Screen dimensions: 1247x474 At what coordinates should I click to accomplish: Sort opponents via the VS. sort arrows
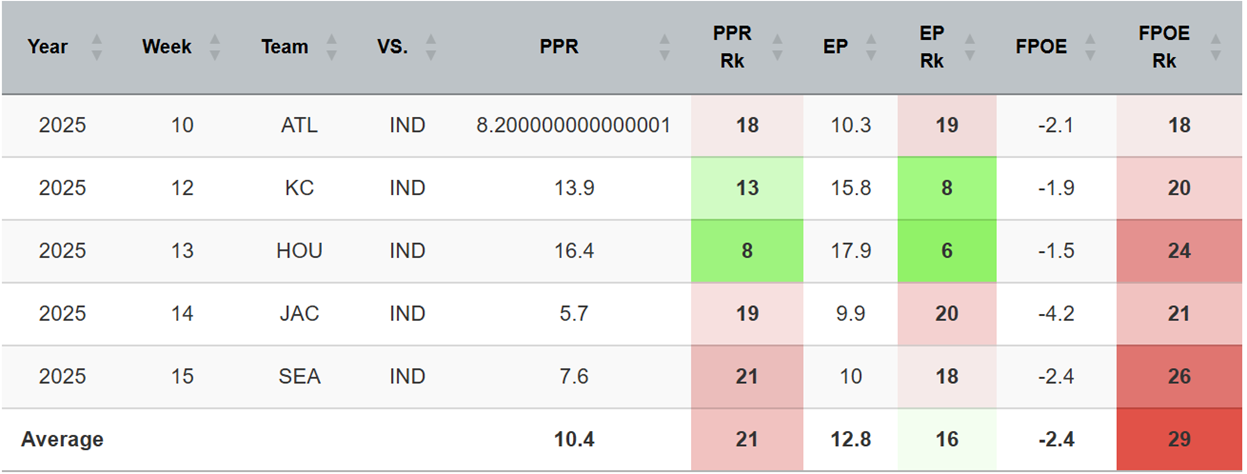point(431,47)
